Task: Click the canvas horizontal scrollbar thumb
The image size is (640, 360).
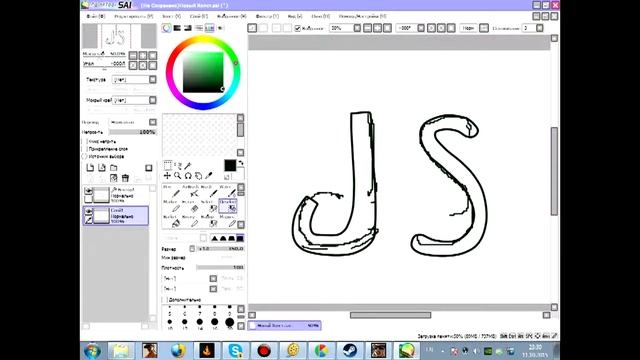Action: coord(390,315)
